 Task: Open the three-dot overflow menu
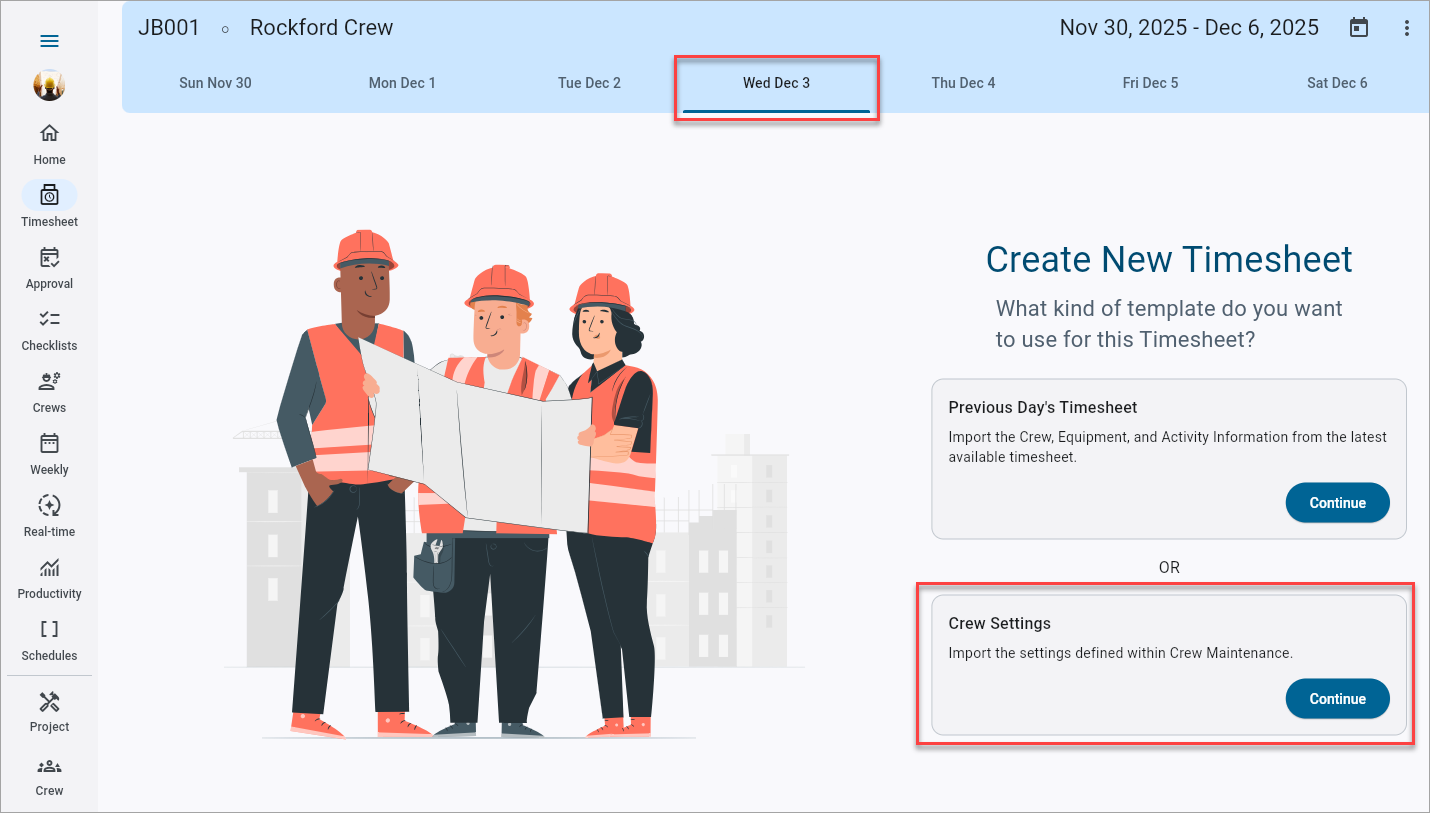pos(1407,27)
